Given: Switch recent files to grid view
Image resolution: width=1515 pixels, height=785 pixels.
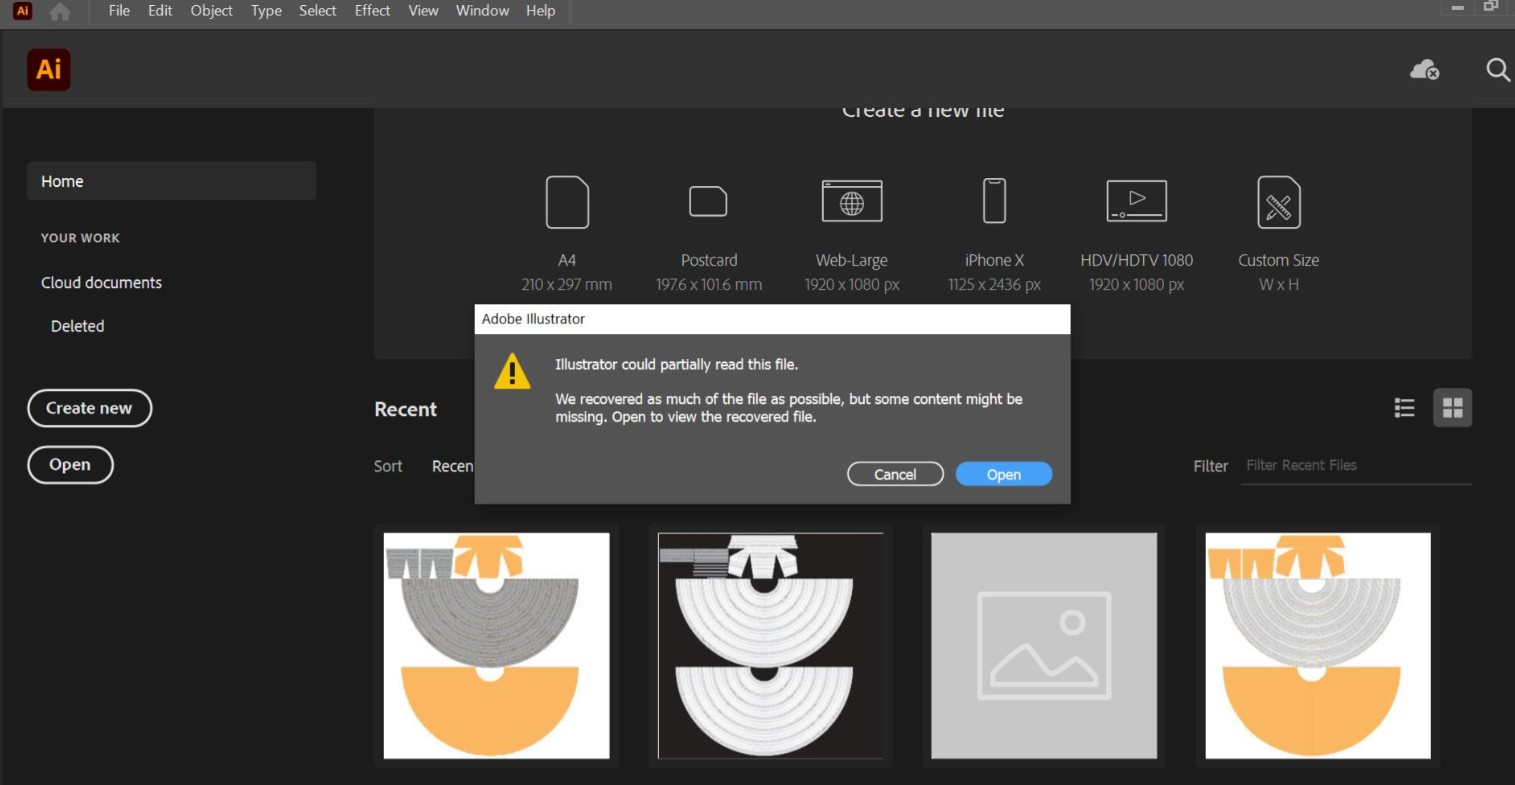Looking at the screenshot, I should coord(1452,408).
